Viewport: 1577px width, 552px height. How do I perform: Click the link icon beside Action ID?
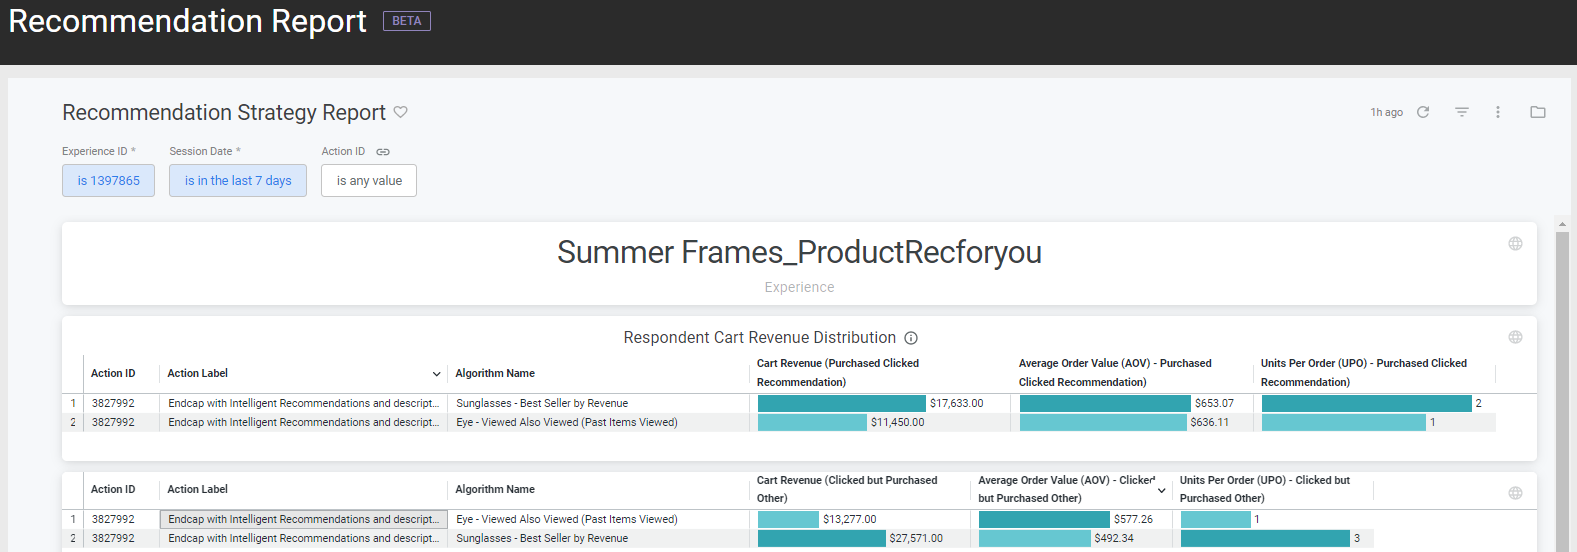(383, 152)
